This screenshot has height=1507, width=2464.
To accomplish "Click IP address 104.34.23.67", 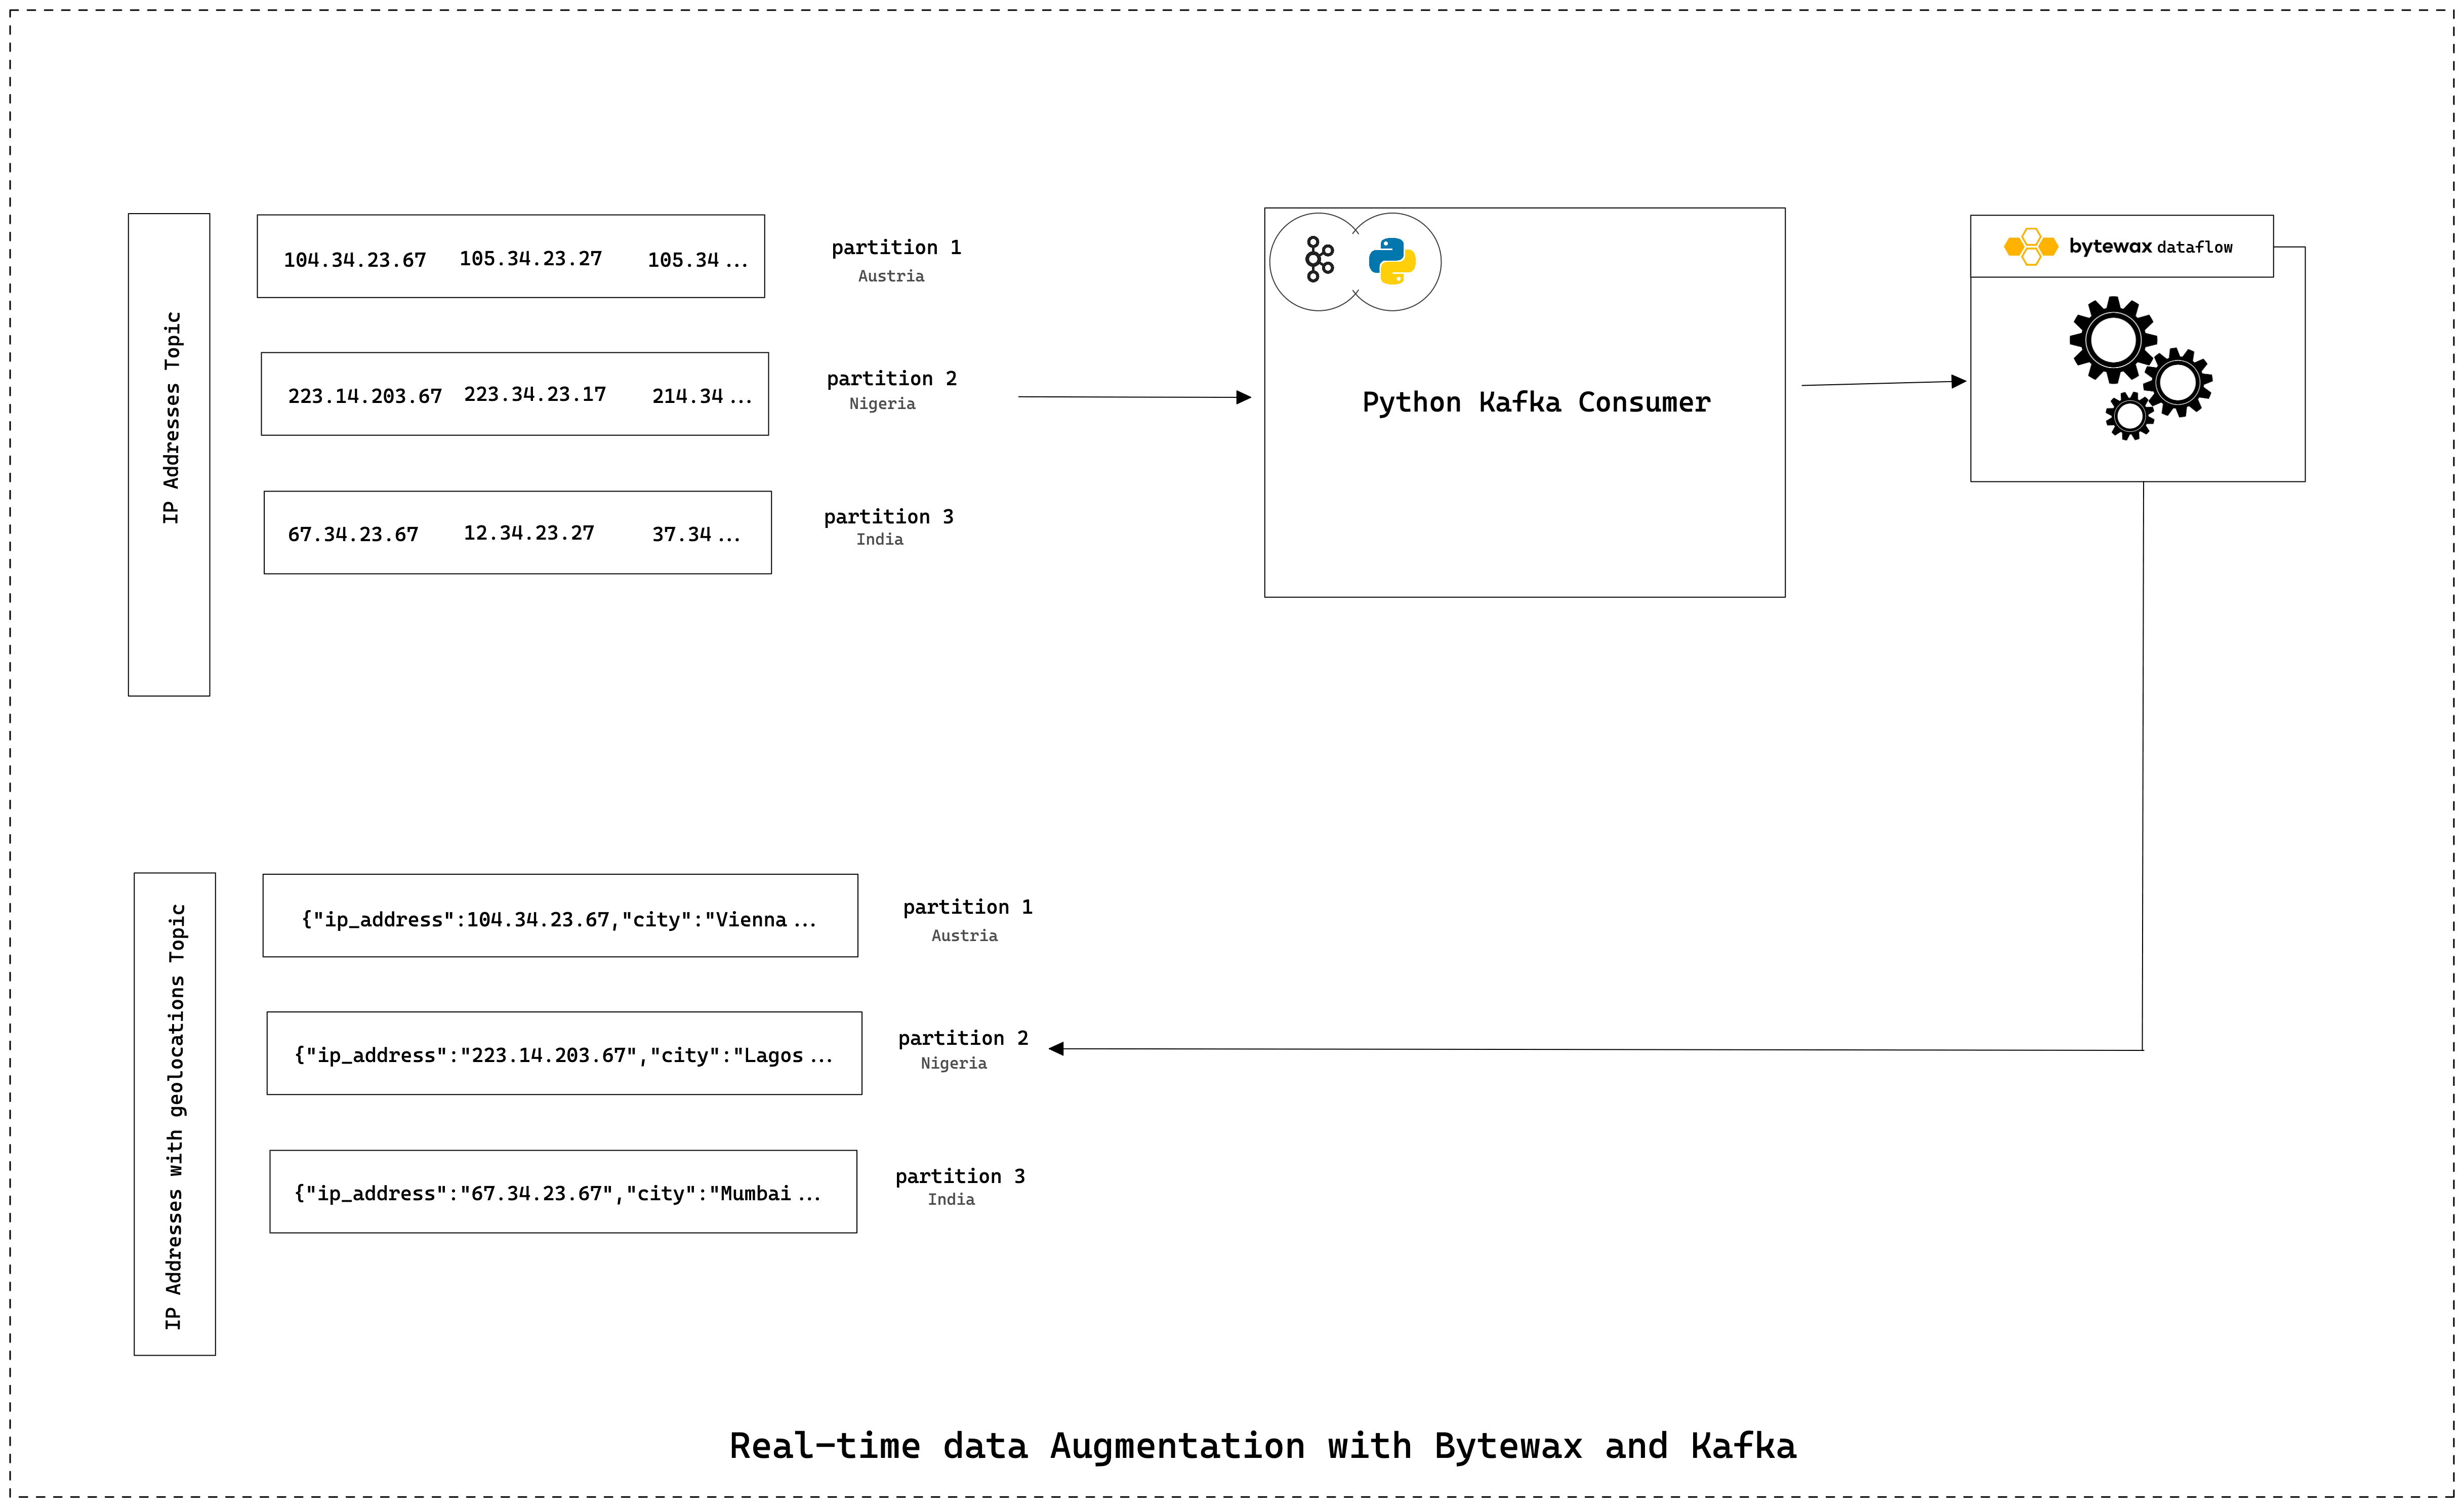I will tap(354, 260).
